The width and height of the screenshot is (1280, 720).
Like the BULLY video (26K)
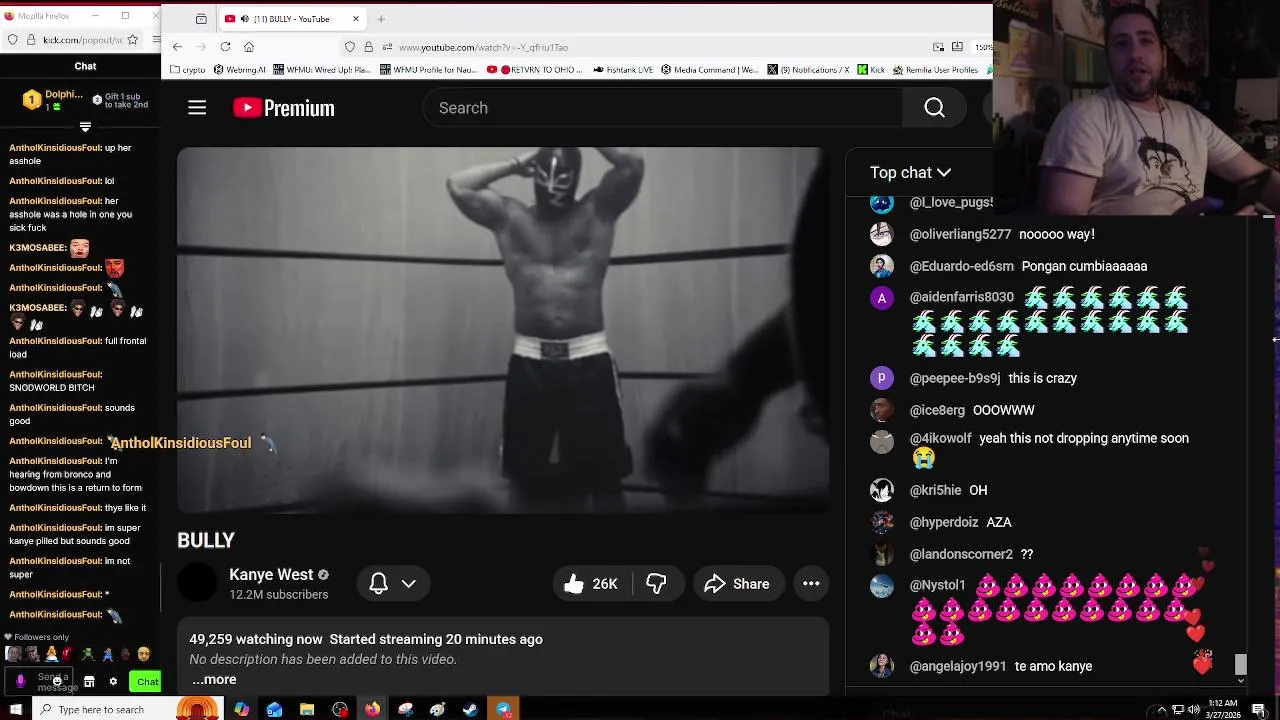coord(590,584)
